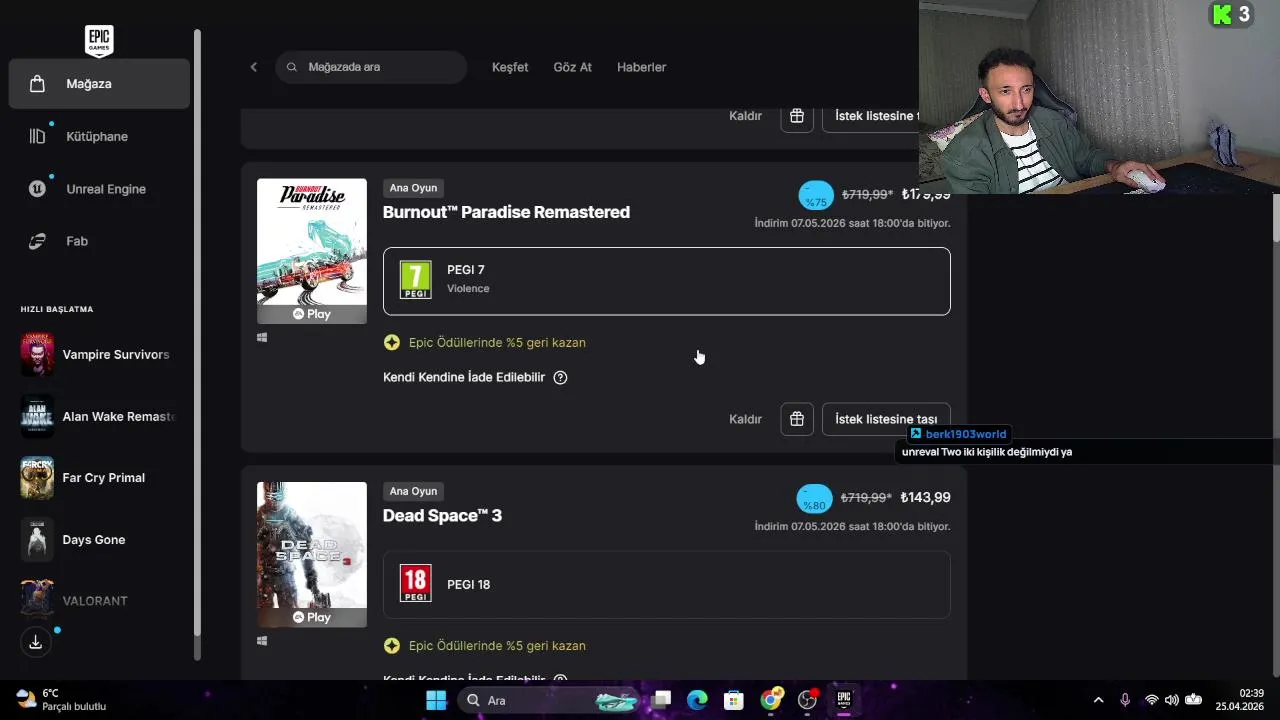Click Kaldır on the top partially visible item
This screenshot has width=1280, height=720.
click(745, 116)
